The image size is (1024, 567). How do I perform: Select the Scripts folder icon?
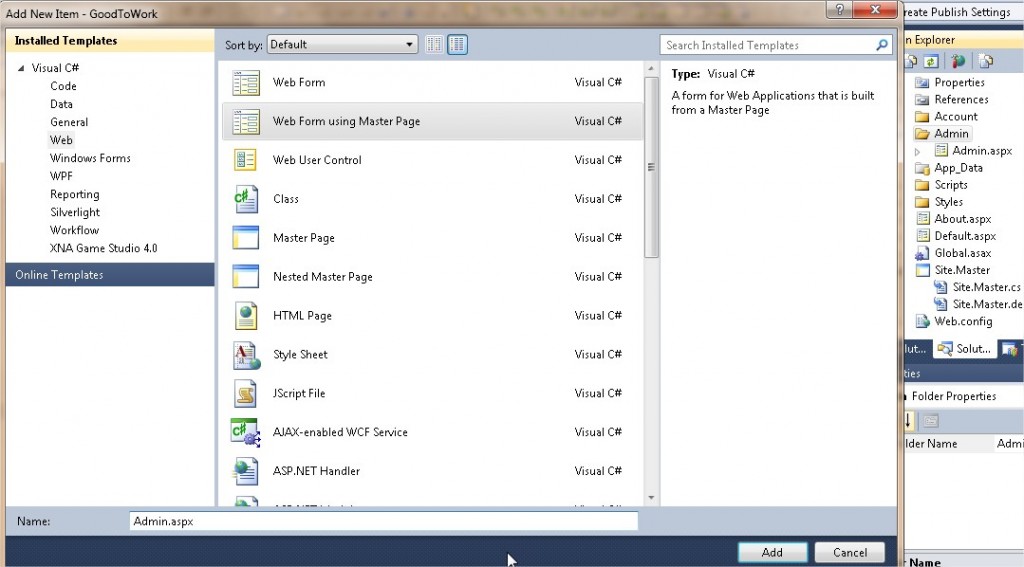click(x=922, y=185)
